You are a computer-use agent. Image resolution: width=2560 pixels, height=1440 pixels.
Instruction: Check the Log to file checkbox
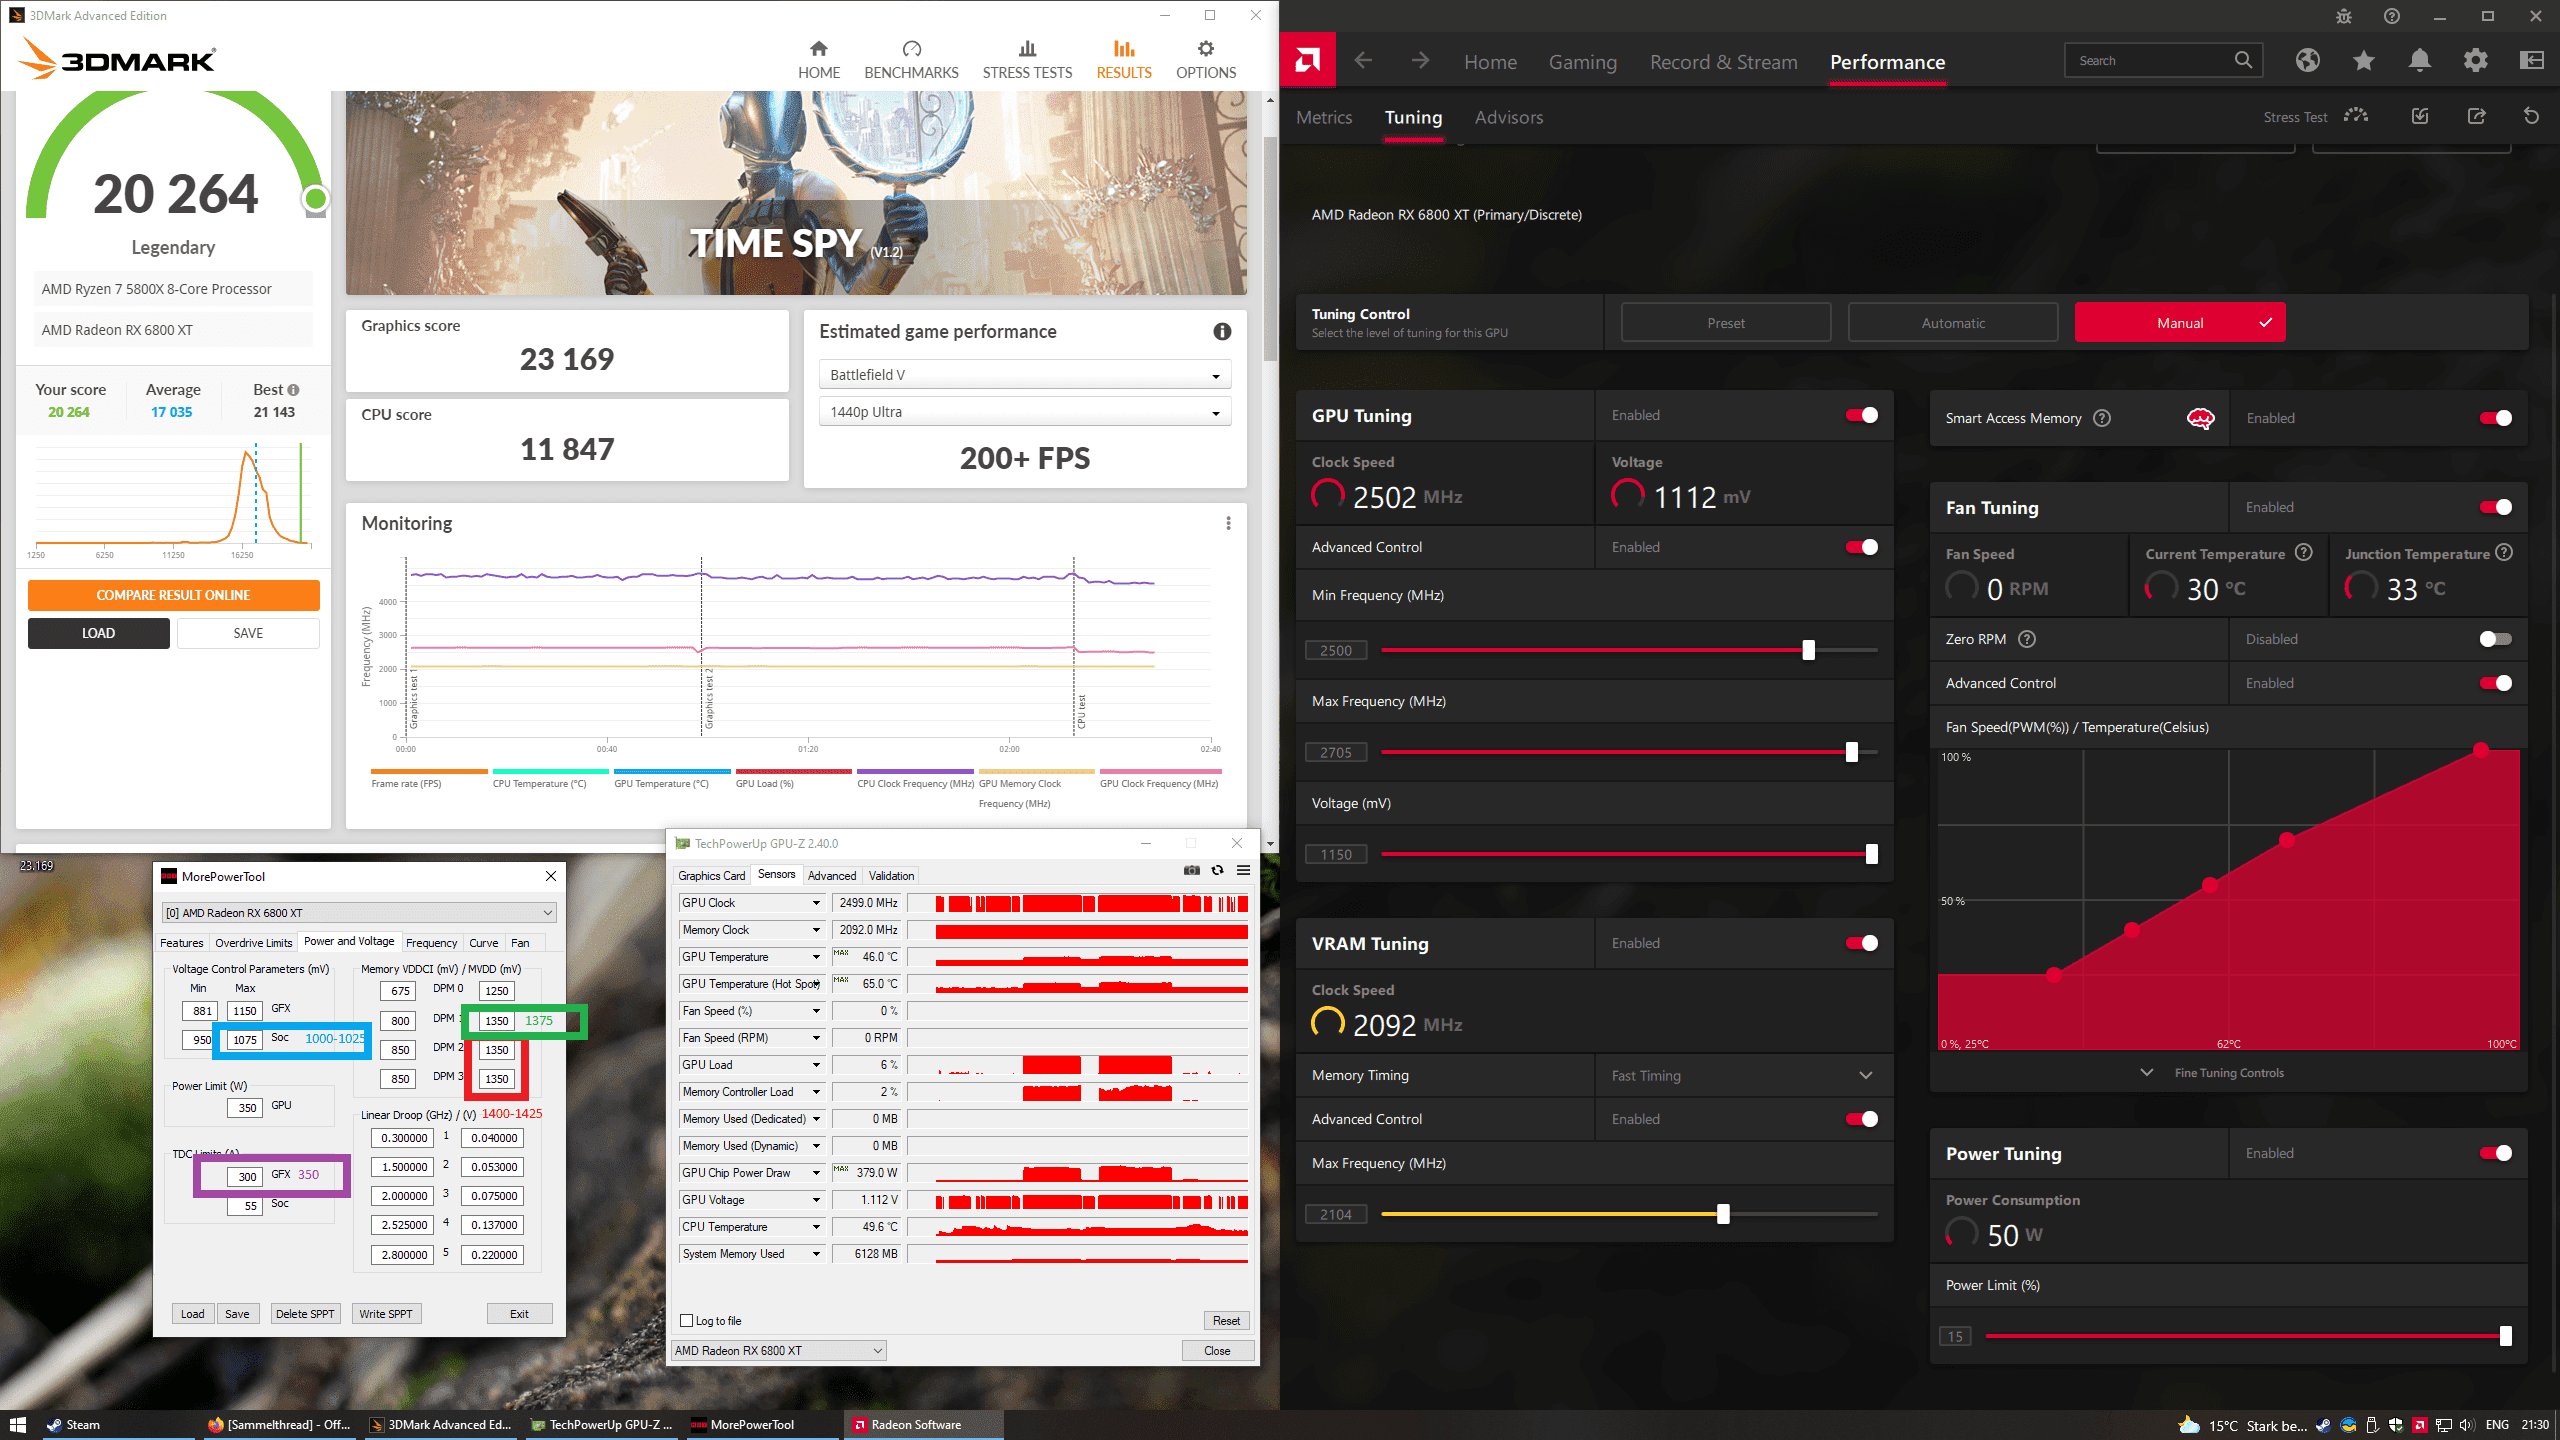coord(687,1321)
